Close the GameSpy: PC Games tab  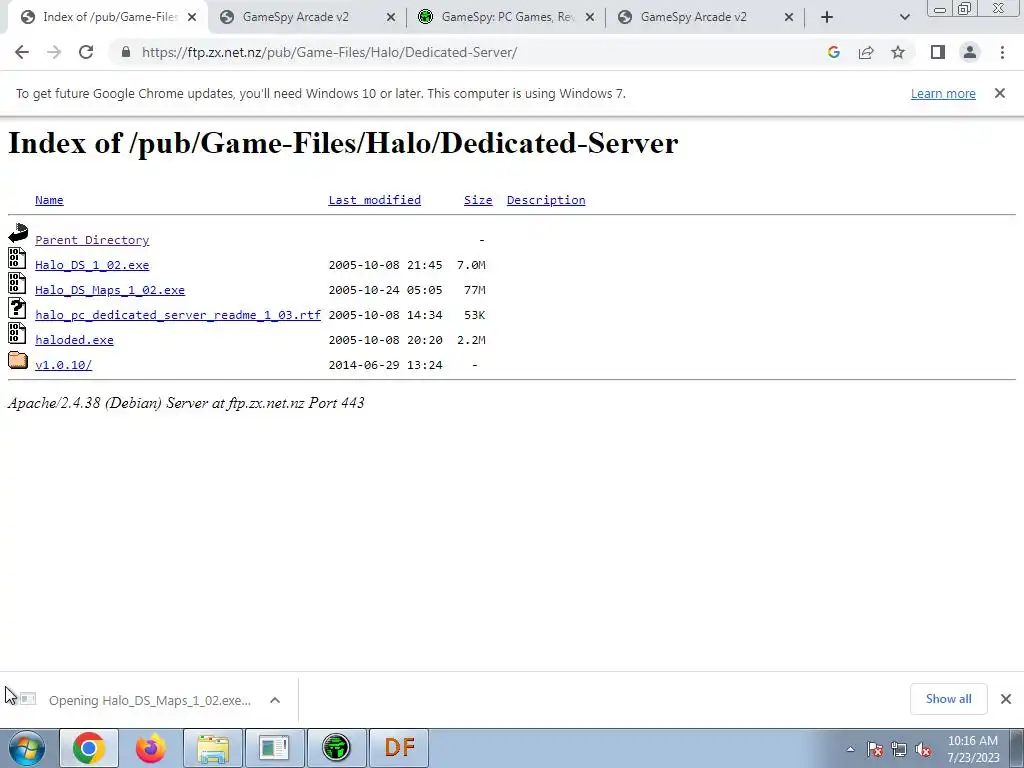click(x=590, y=17)
